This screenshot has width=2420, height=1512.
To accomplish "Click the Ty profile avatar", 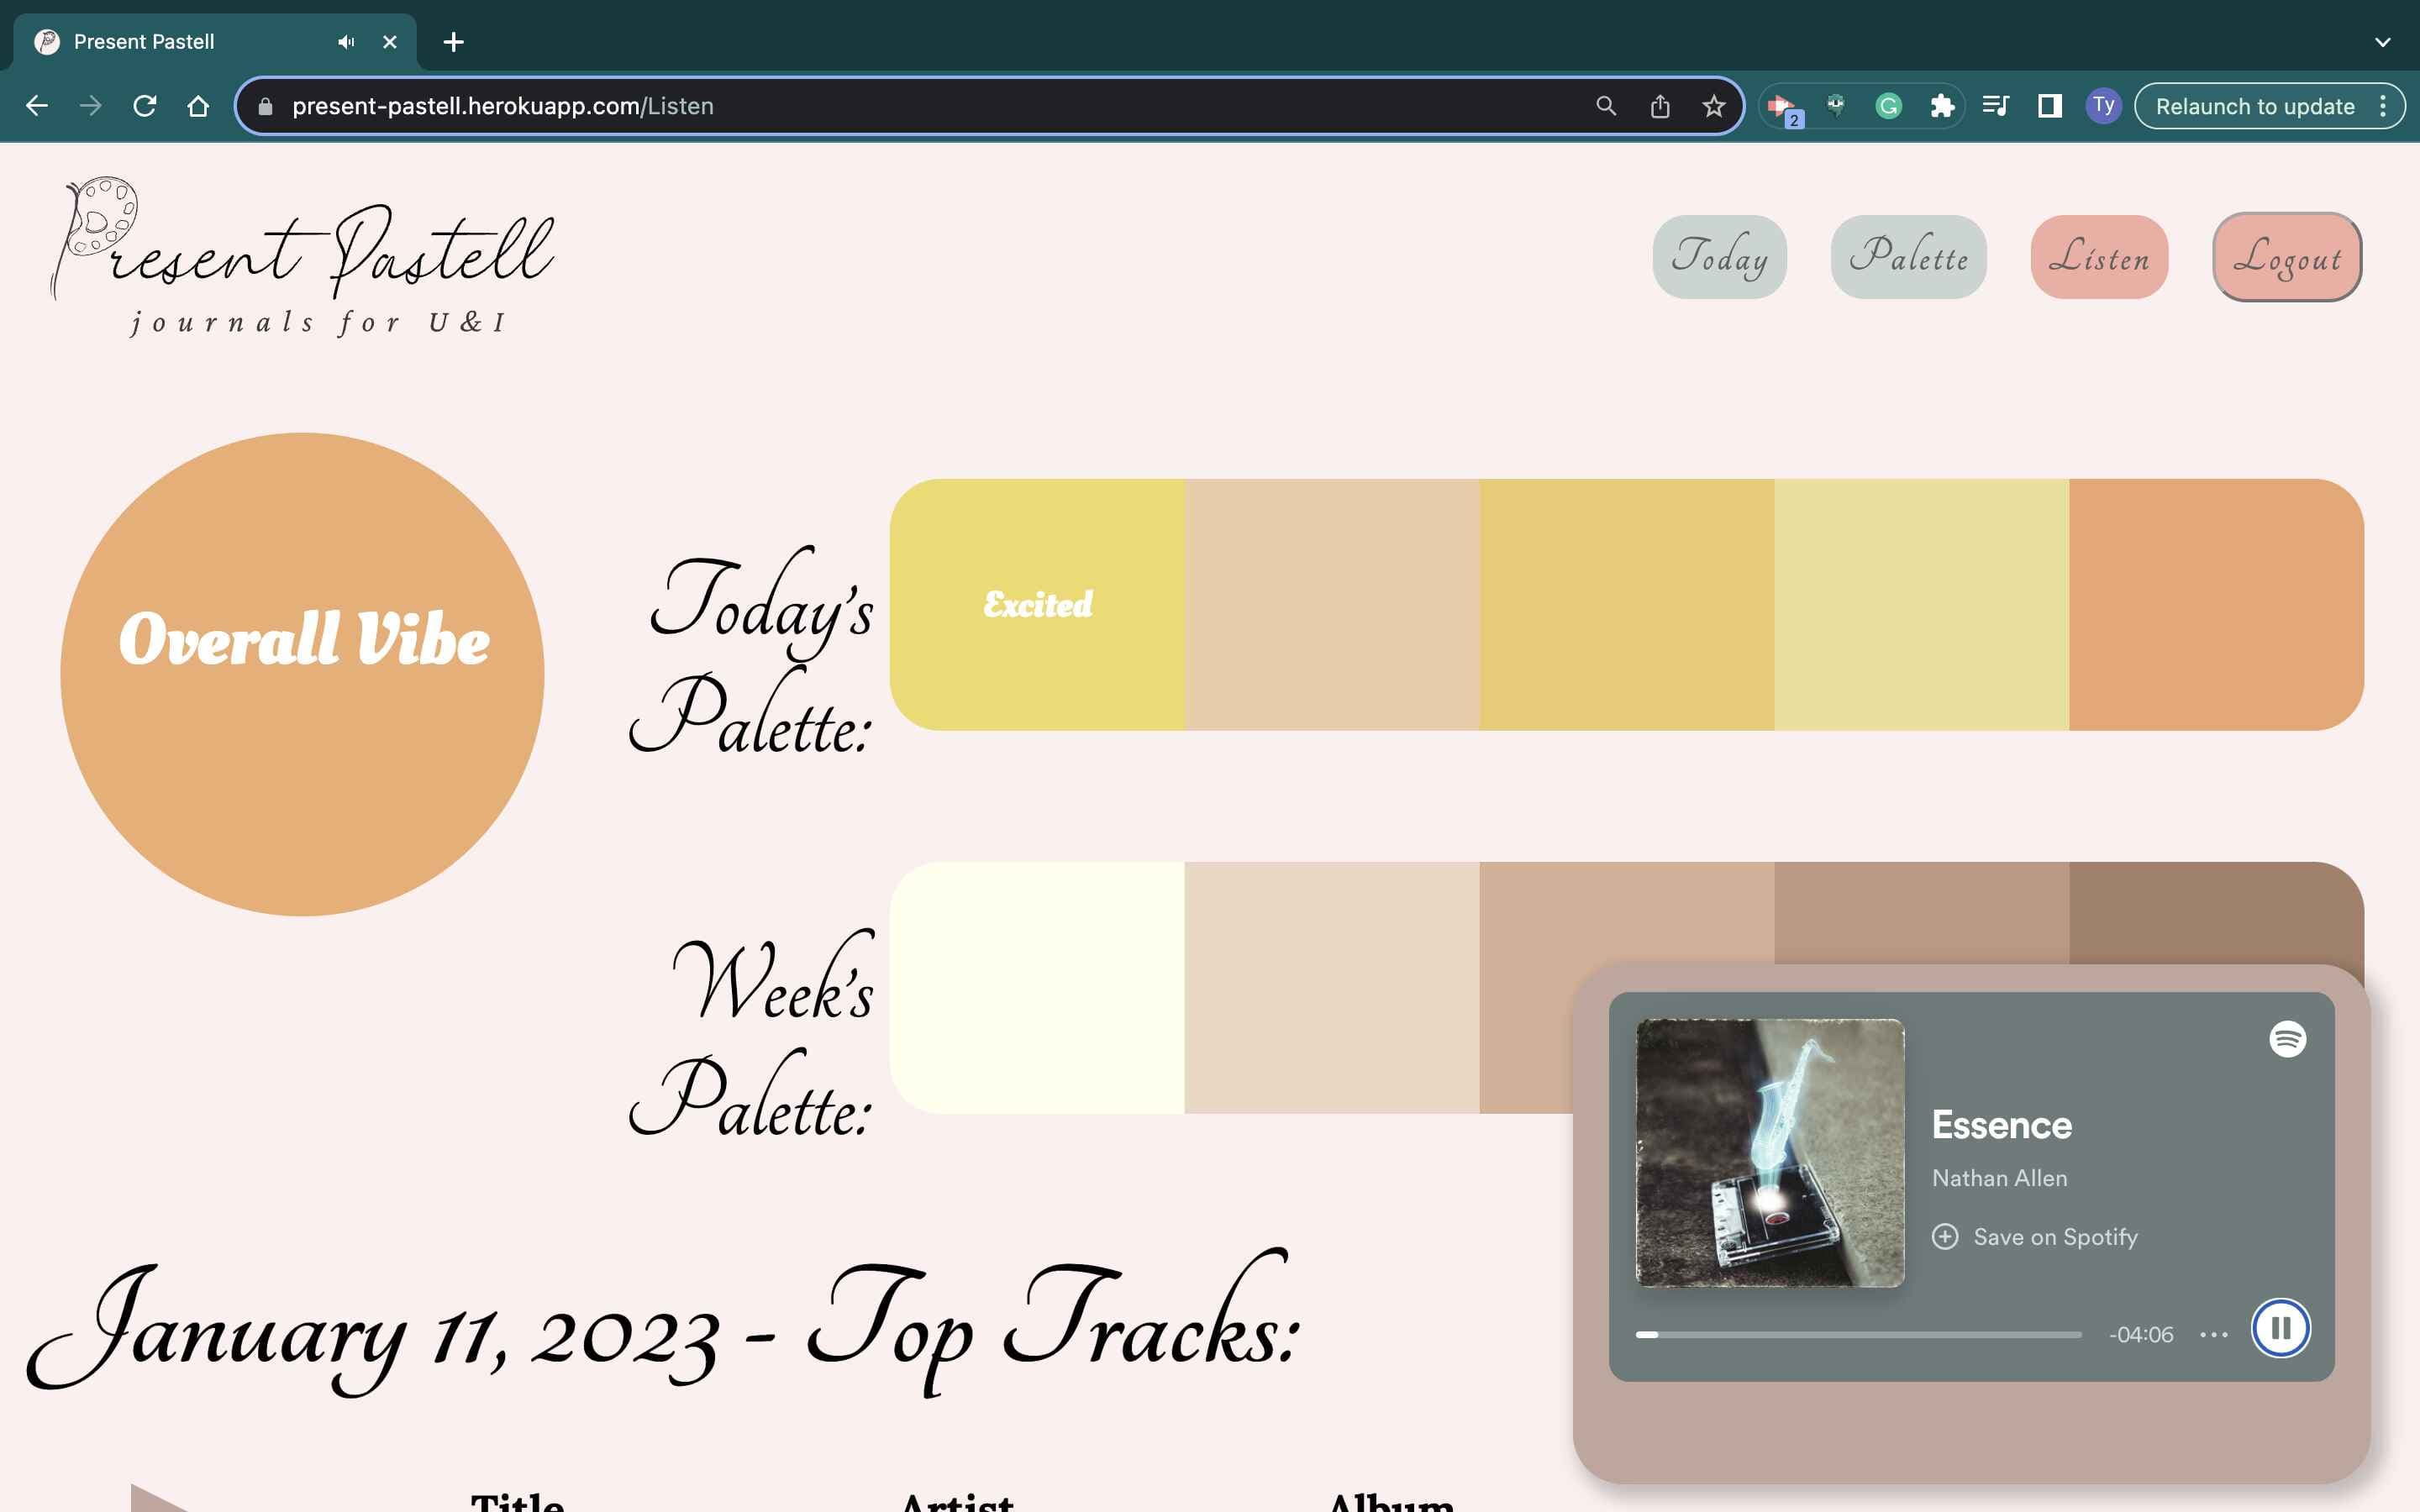I will pyautogui.click(x=2104, y=105).
